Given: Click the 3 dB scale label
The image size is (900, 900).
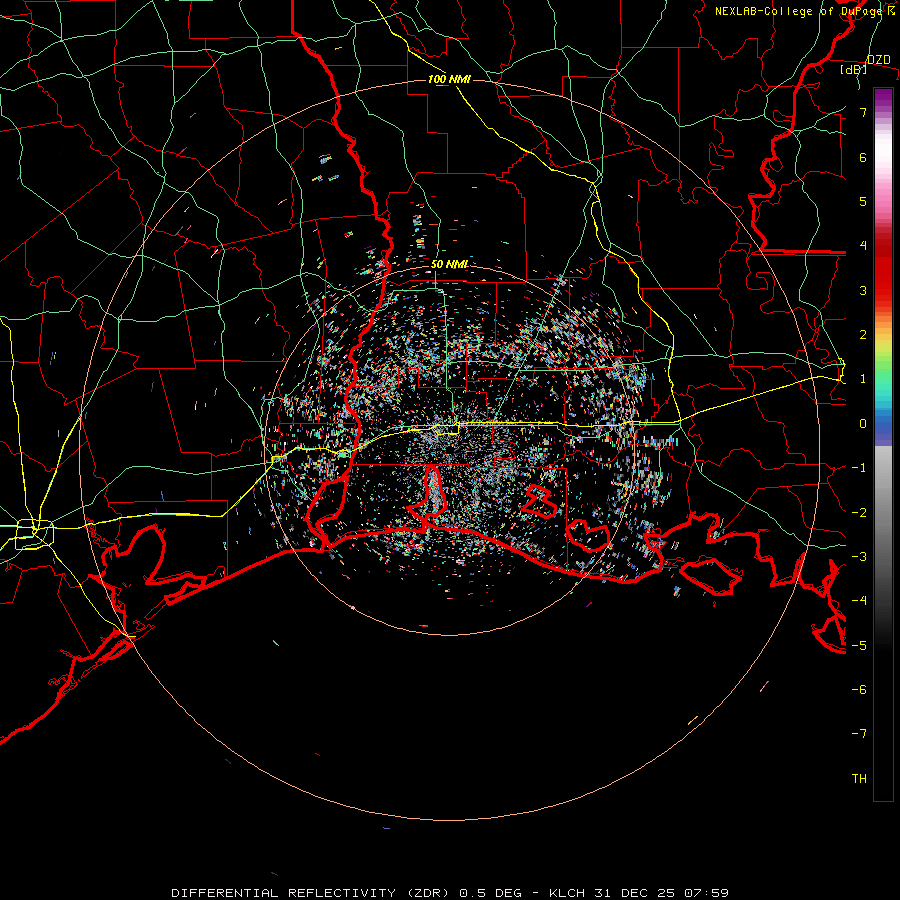Looking at the screenshot, I should pos(863,290).
